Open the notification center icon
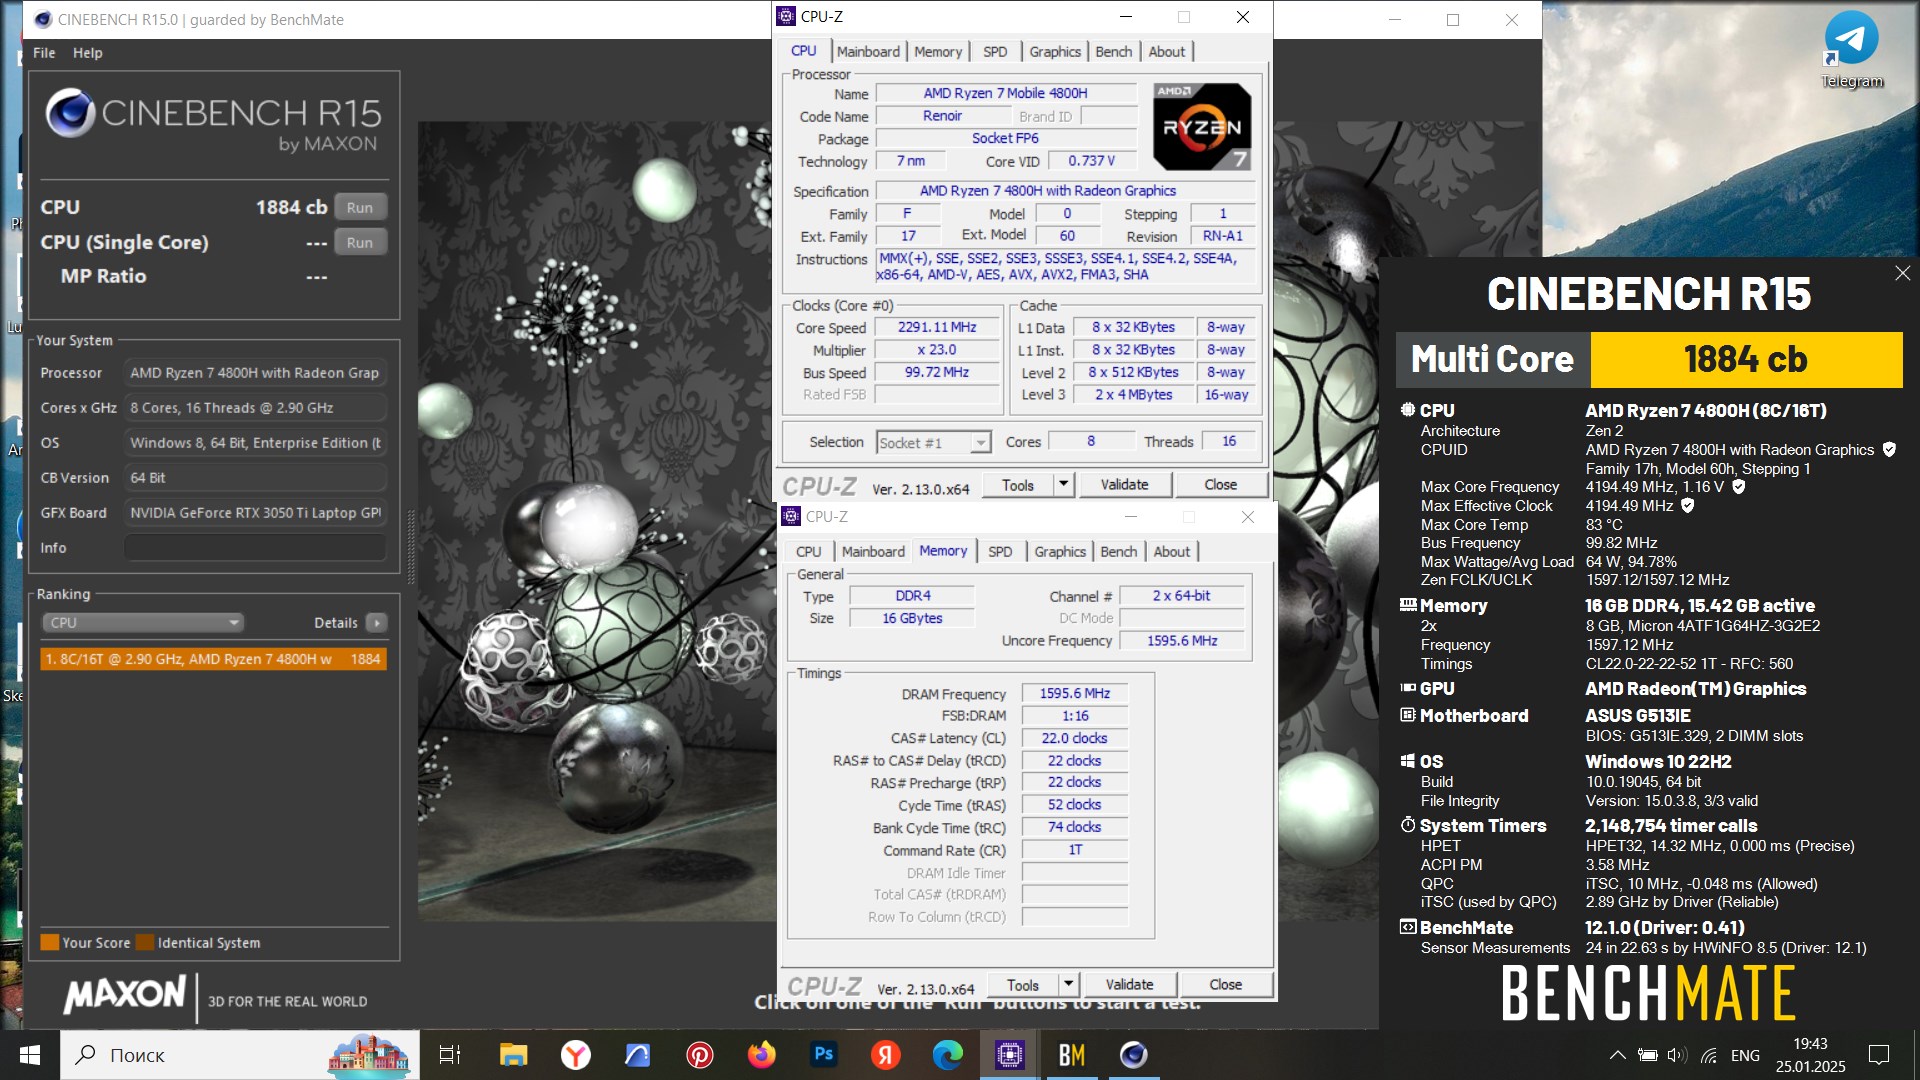 click(x=1879, y=1055)
